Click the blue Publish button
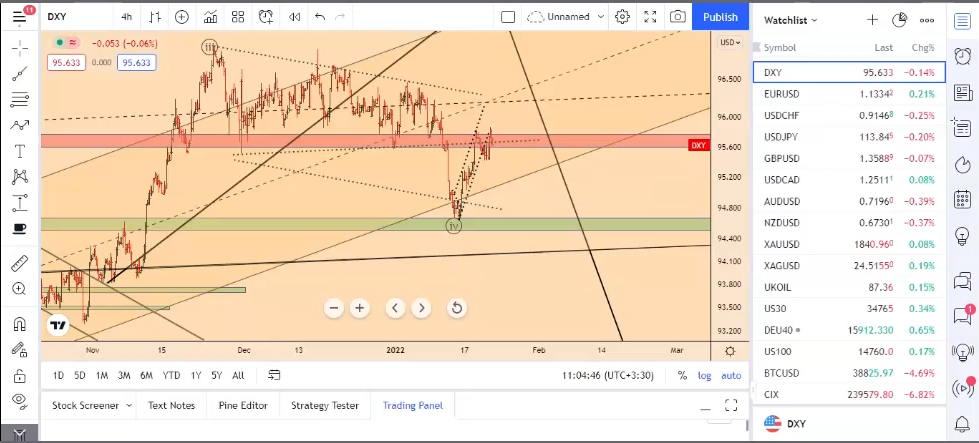Screen dimensions: 979x443 (x=720, y=17)
